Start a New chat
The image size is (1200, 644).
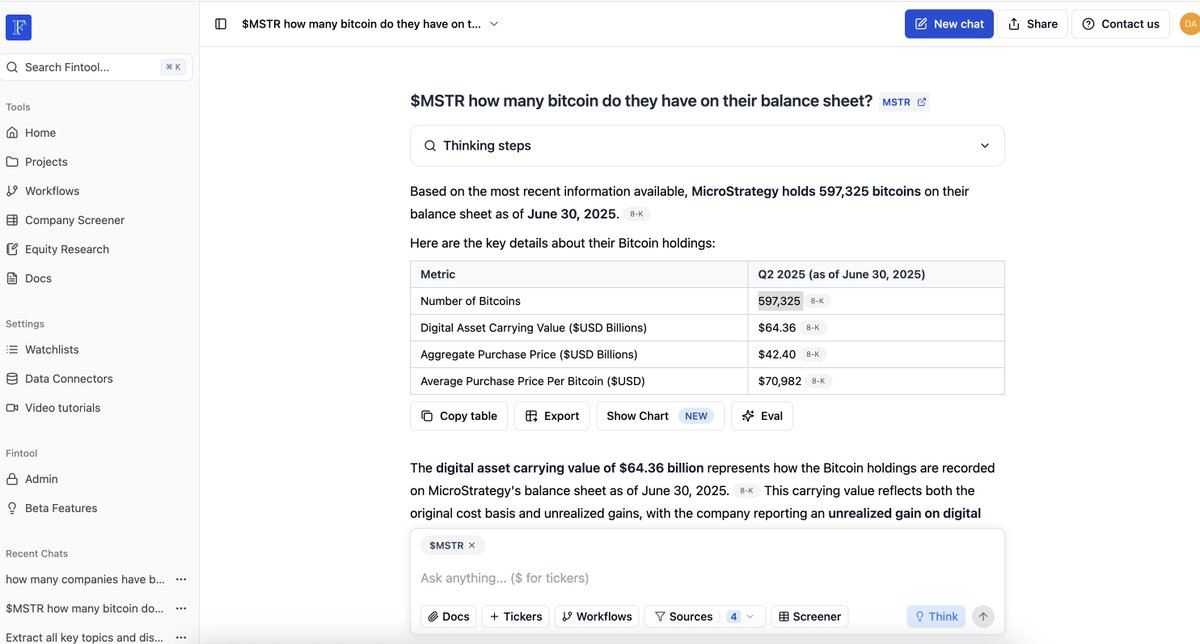point(949,24)
